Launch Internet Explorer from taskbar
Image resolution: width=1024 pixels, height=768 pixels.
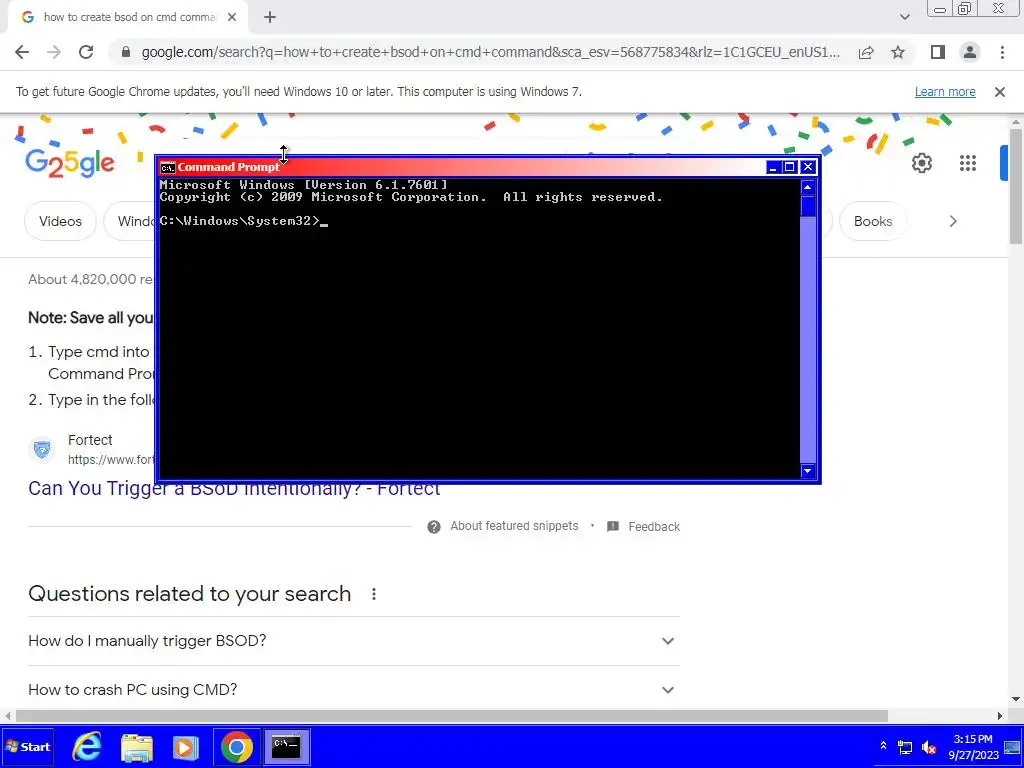pyautogui.click(x=87, y=747)
